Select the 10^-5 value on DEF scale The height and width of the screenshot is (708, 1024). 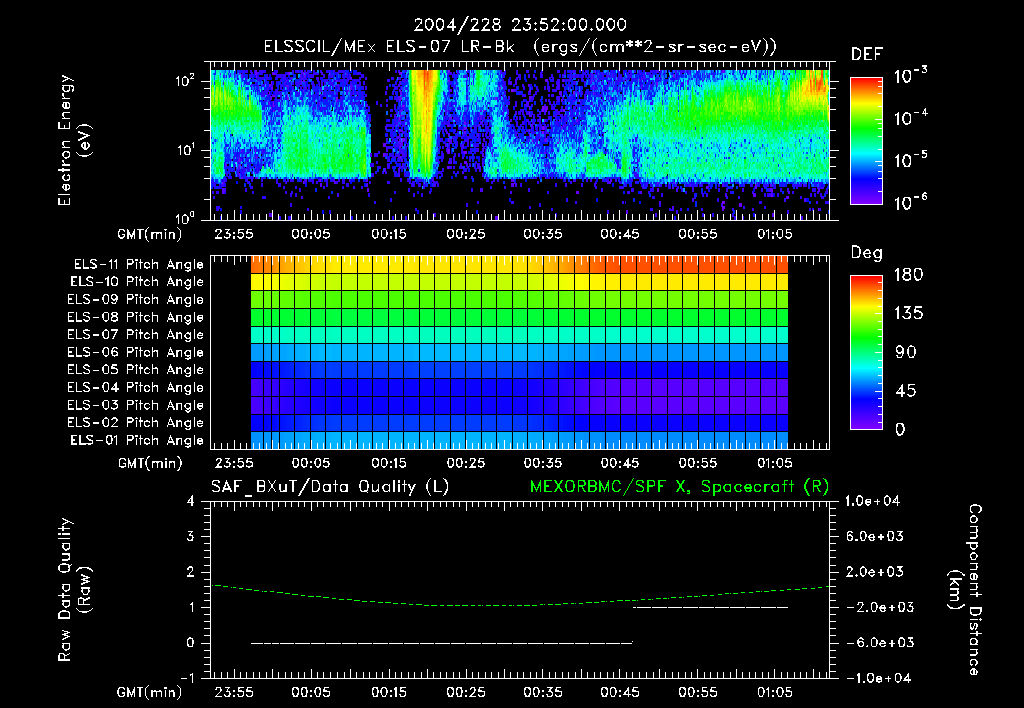pyautogui.click(x=910, y=160)
